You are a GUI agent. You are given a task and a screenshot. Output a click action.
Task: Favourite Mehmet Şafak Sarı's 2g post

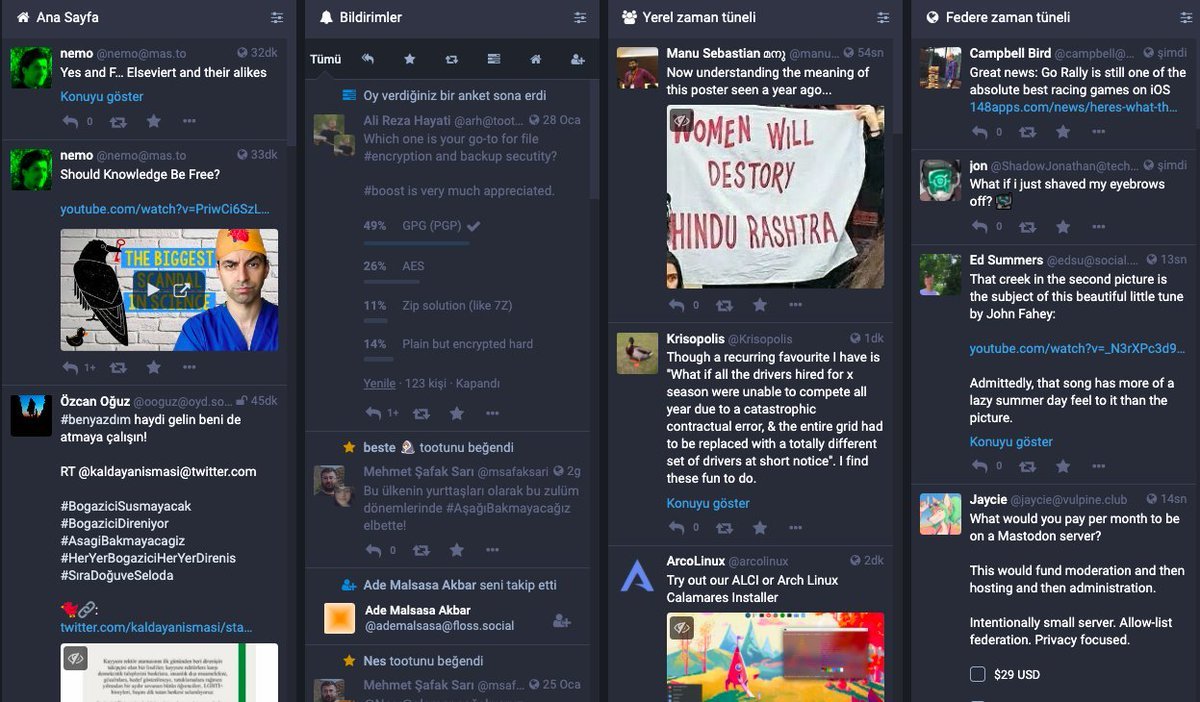456,550
